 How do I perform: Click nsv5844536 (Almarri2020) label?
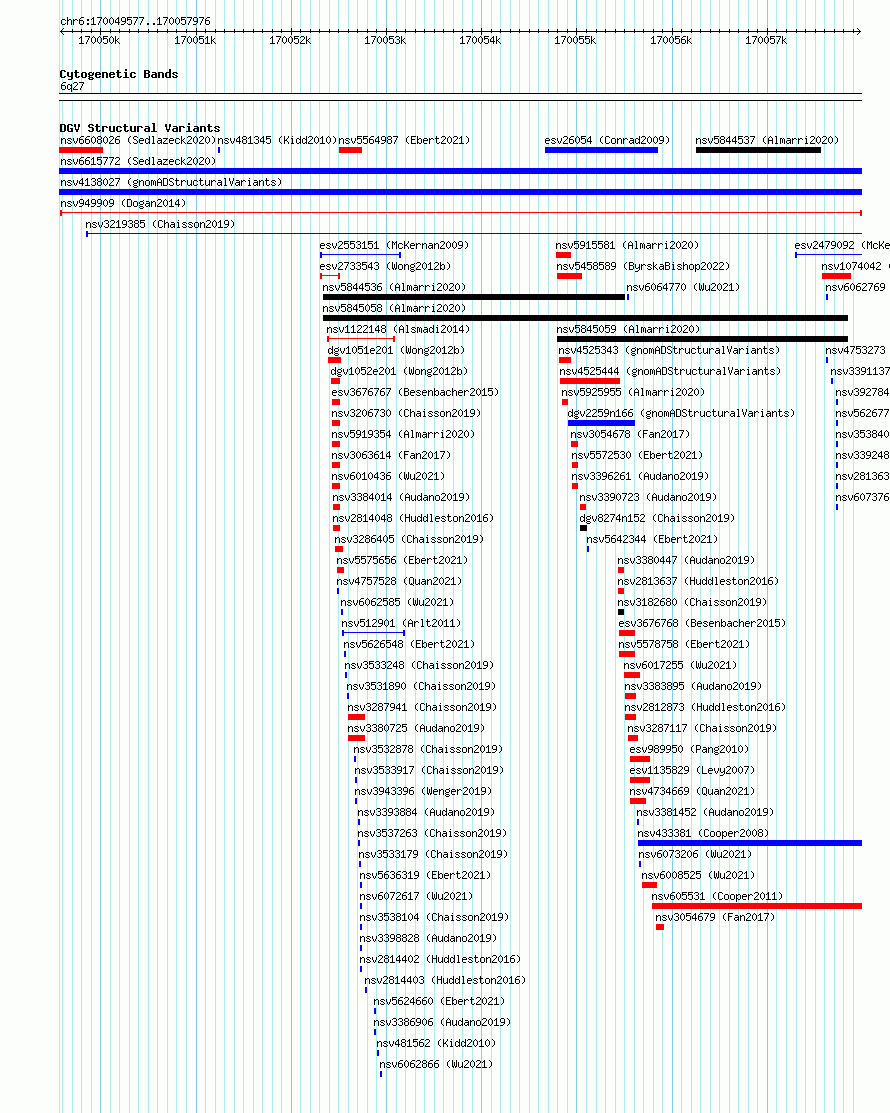(394, 287)
